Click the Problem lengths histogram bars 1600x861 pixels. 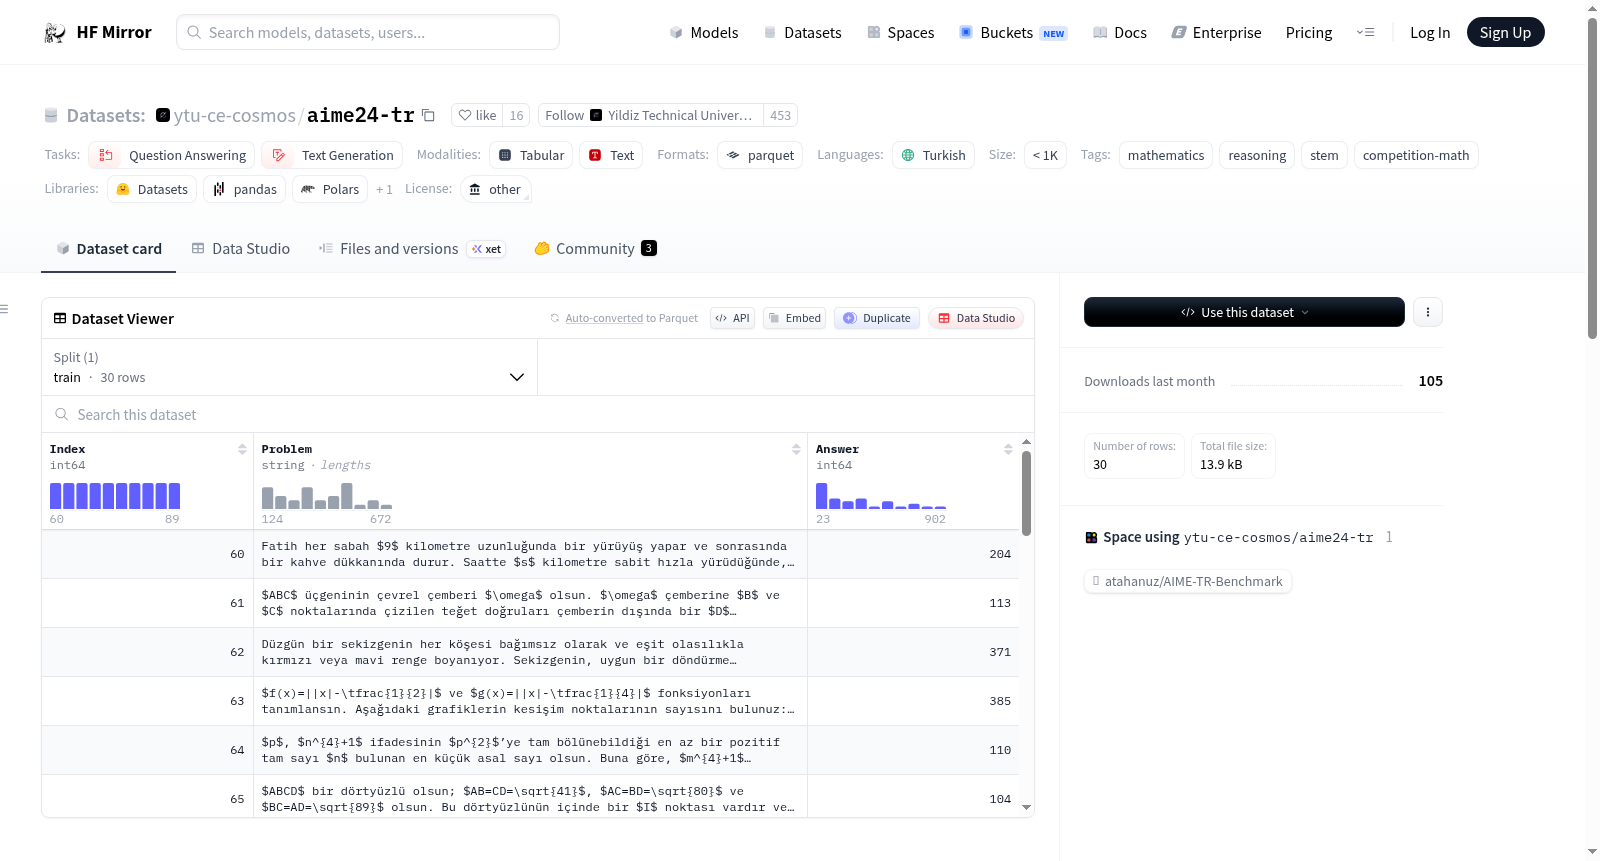(327, 496)
